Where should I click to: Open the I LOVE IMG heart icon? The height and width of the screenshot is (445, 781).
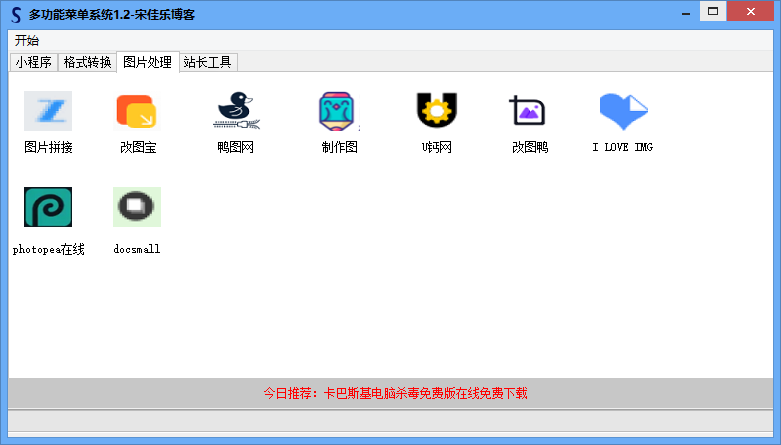[622, 111]
